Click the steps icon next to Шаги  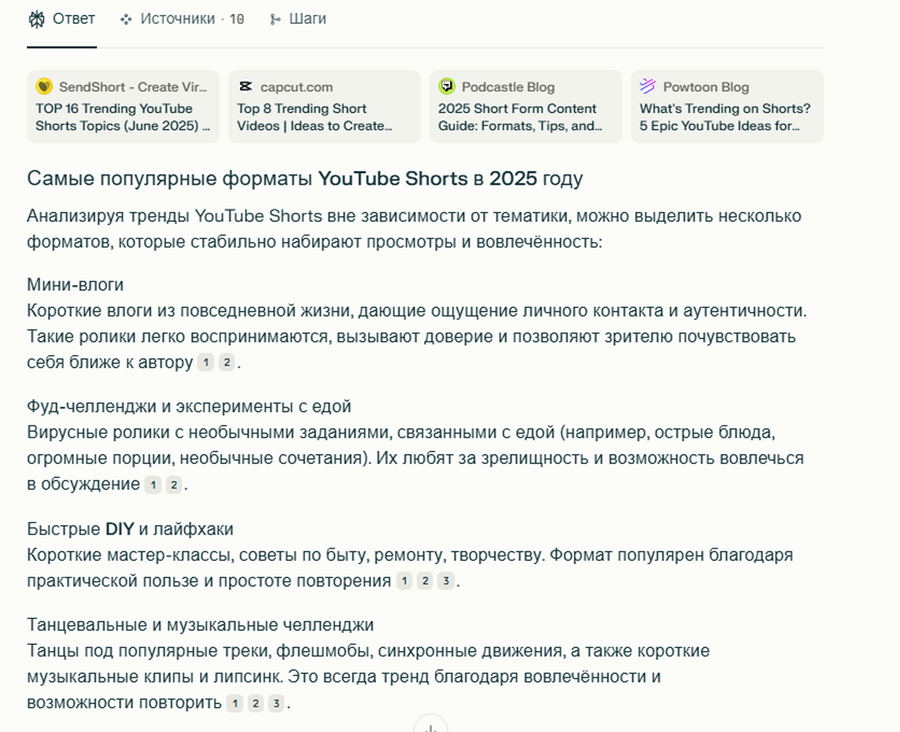pos(275,19)
